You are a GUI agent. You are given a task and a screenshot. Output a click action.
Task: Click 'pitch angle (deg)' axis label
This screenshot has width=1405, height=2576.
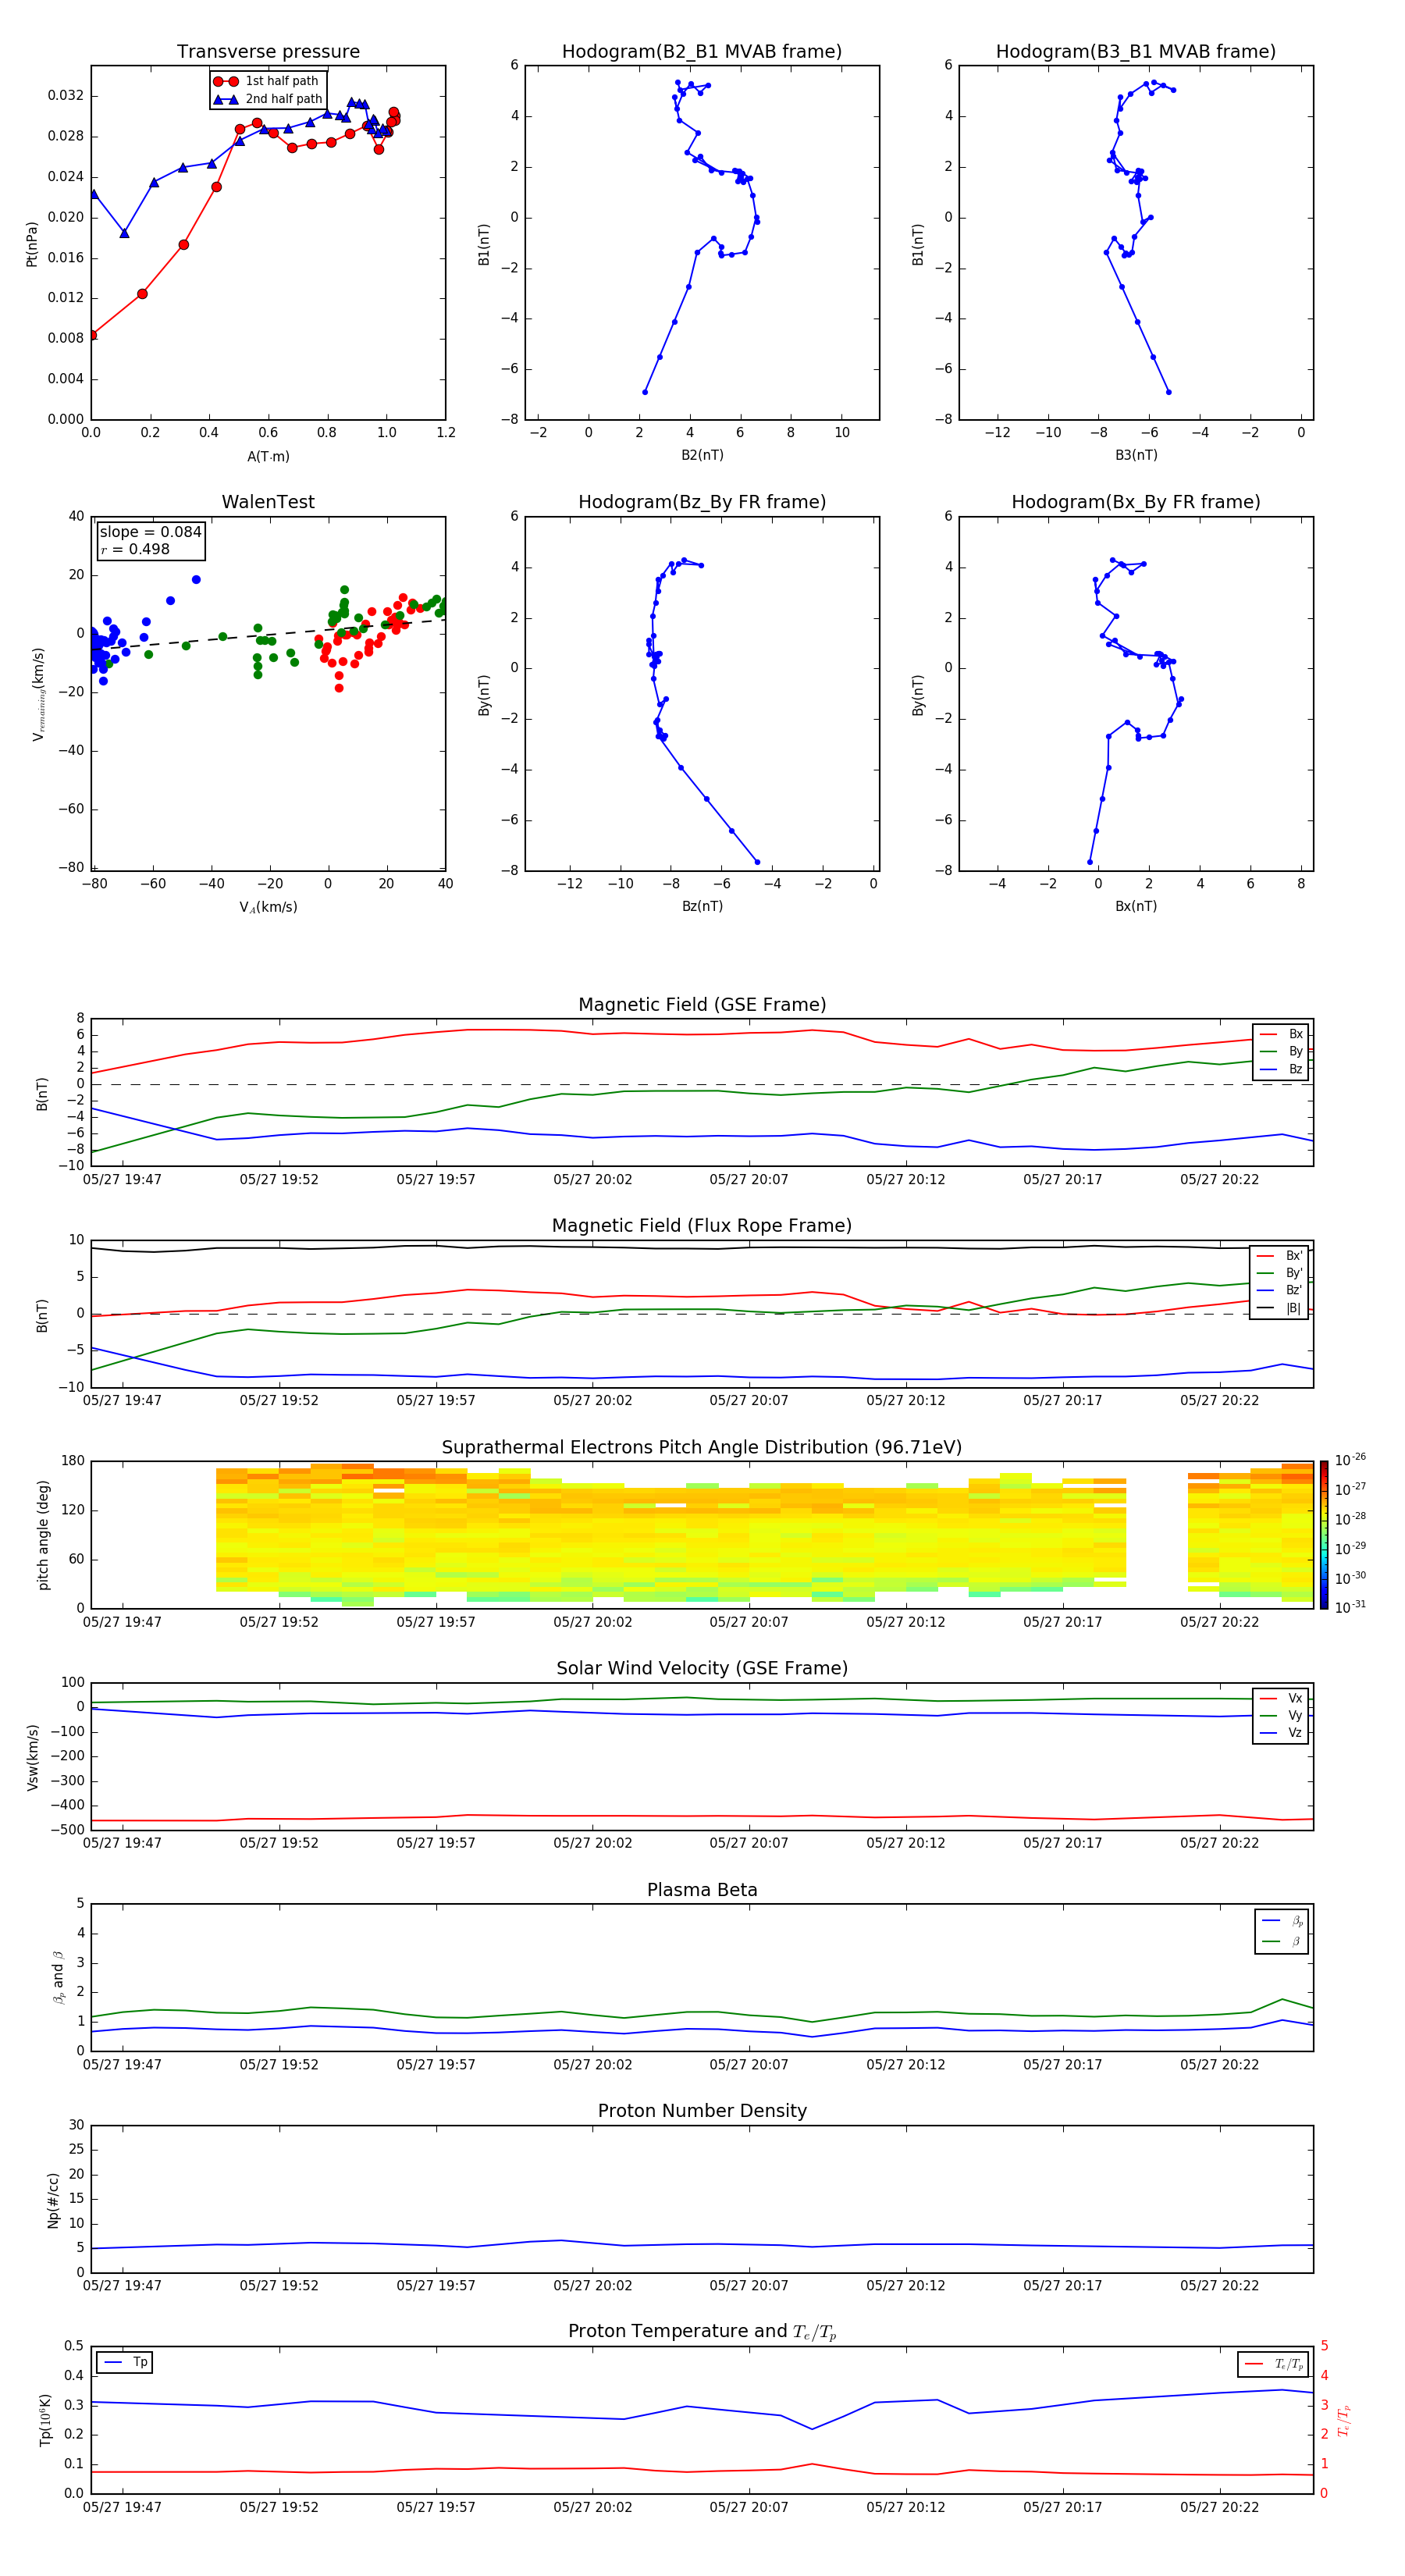tap(43, 1535)
